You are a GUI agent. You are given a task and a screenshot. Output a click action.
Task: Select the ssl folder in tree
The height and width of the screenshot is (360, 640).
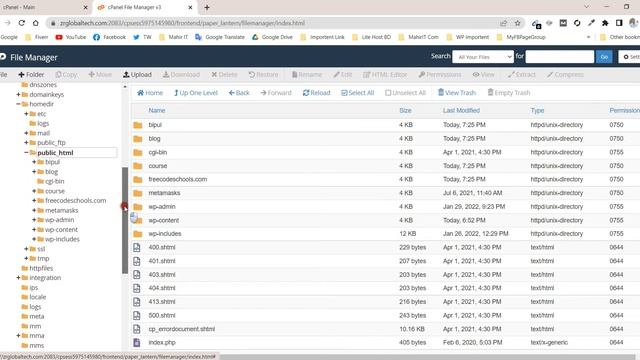pyautogui.click(x=41, y=249)
